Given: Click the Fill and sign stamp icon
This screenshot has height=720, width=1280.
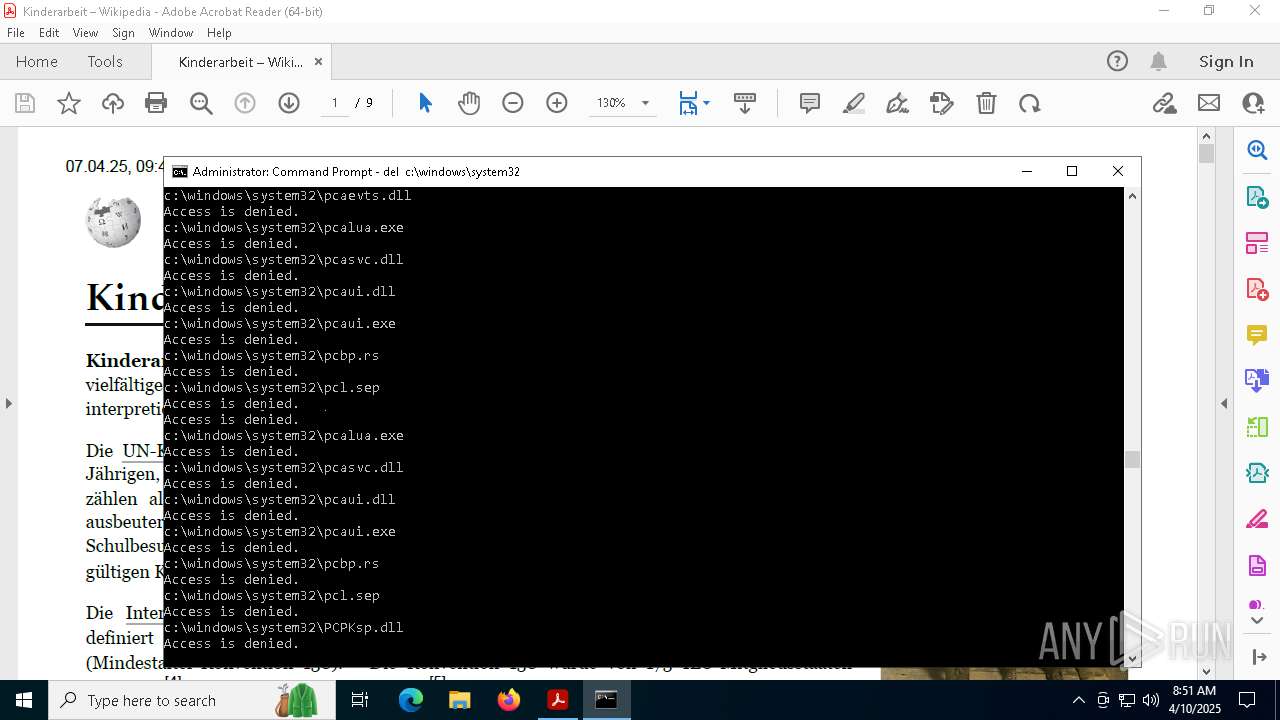Looking at the screenshot, I should [942, 103].
